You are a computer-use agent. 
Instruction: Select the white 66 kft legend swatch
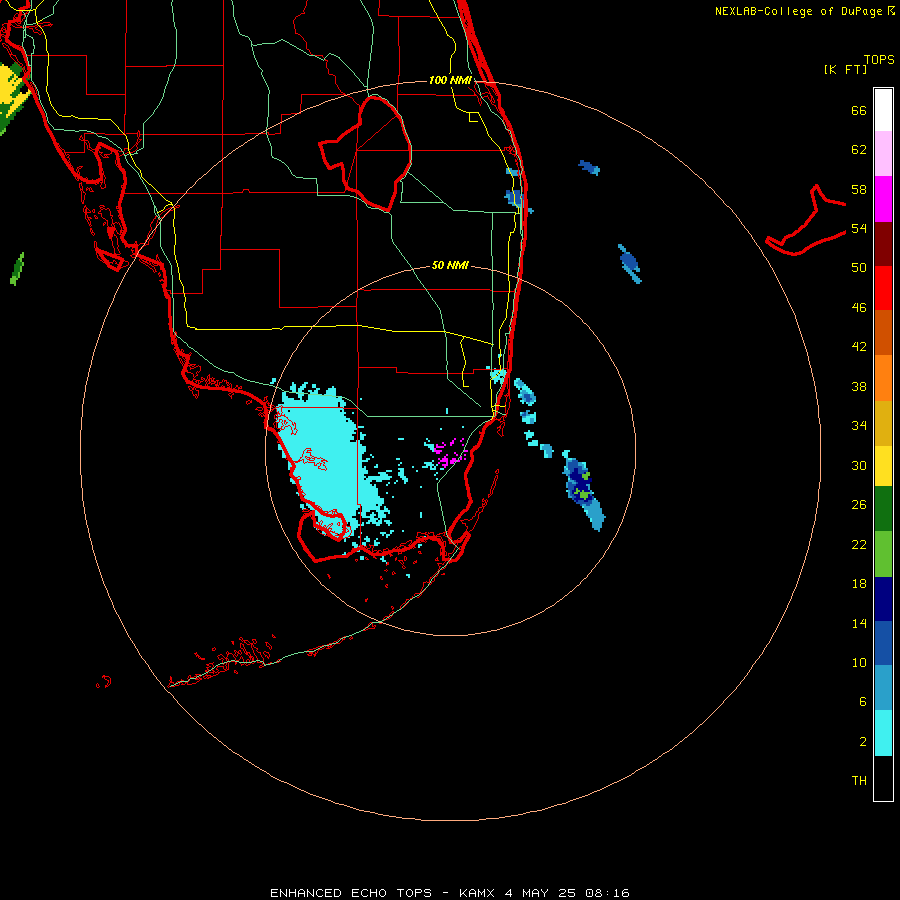tap(883, 110)
